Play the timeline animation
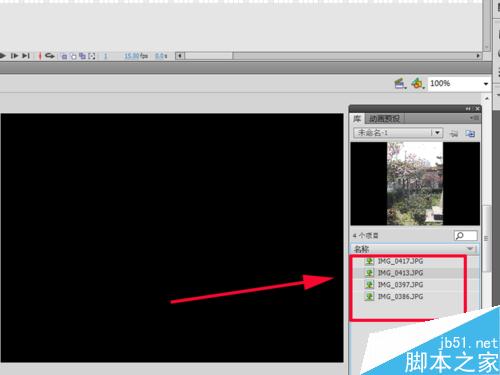The width and height of the screenshot is (500, 375). 3,56
